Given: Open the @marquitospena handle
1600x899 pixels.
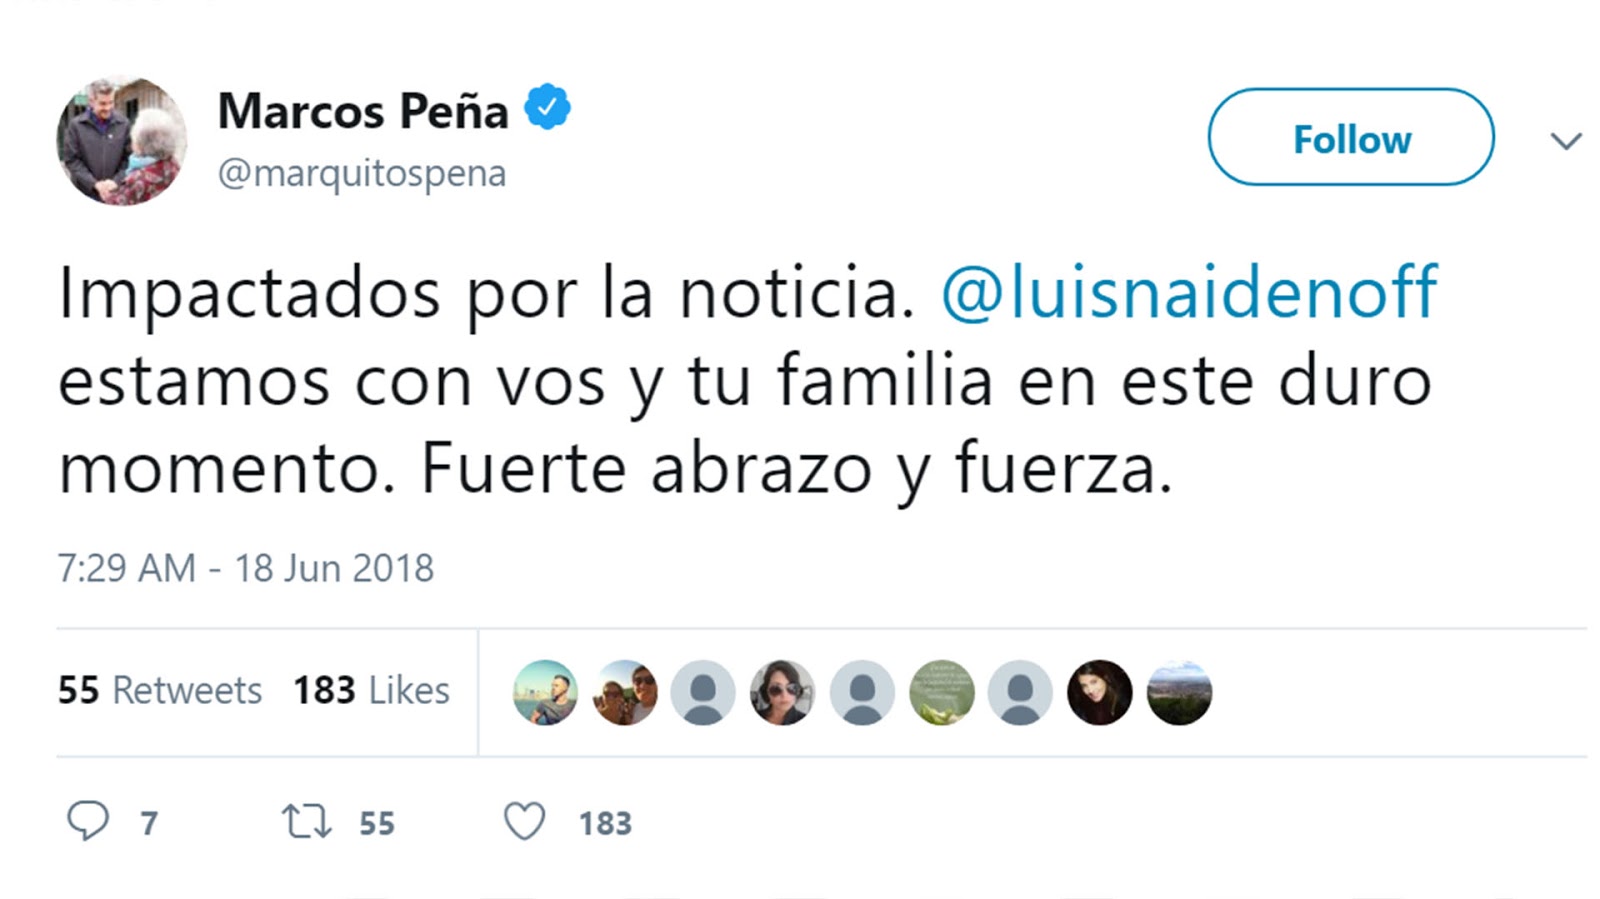Looking at the screenshot, I should 362,173.
